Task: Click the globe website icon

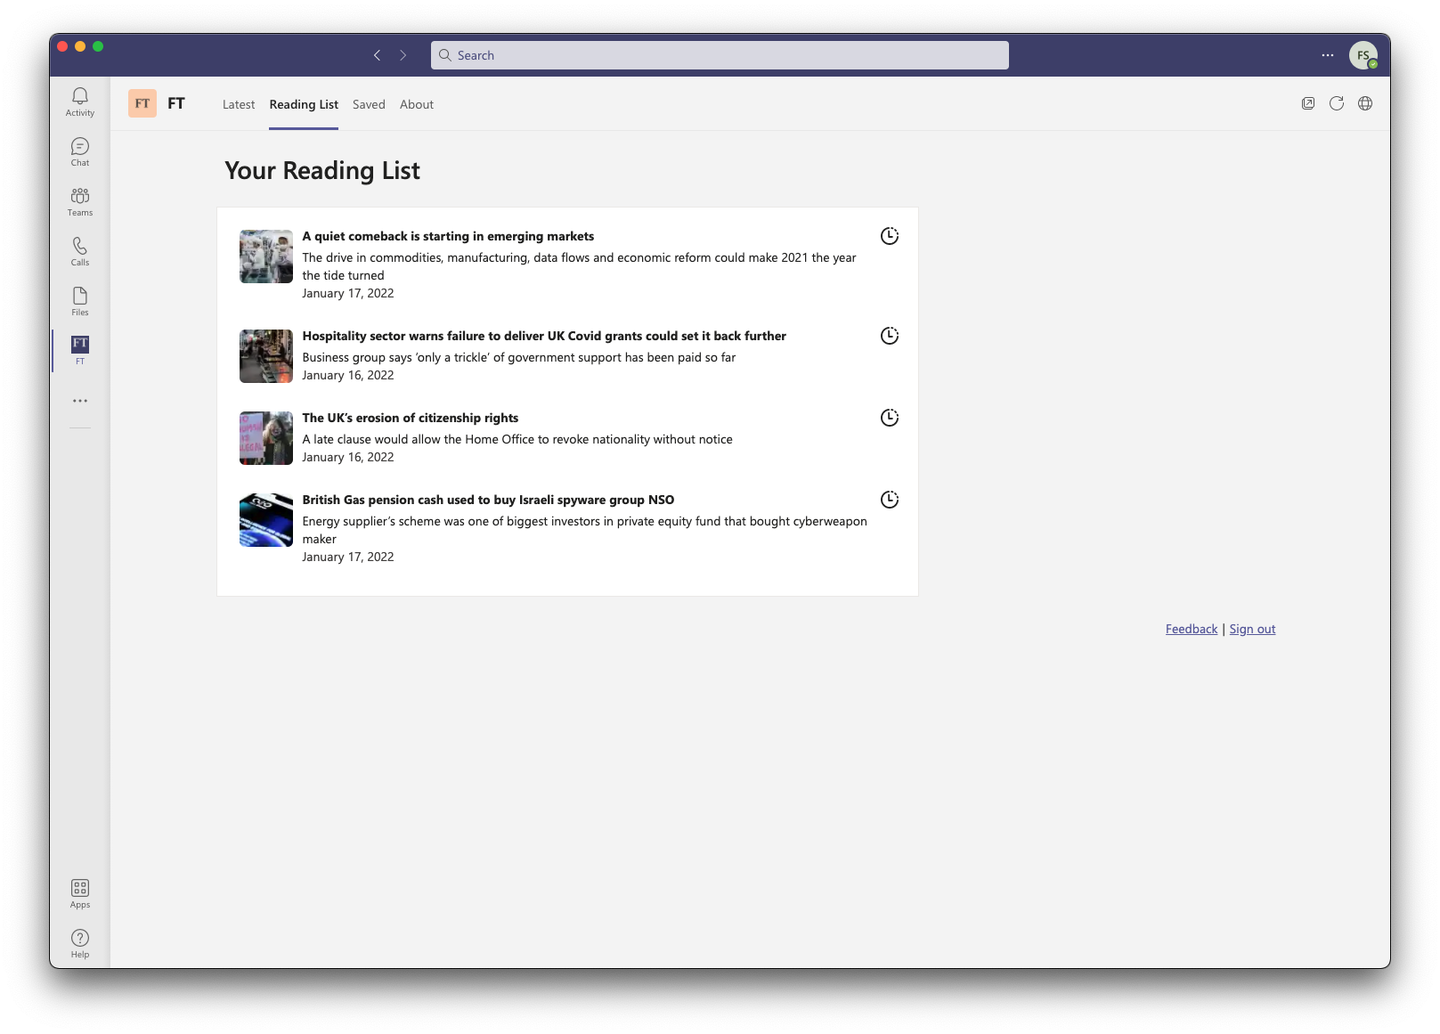Action: click(x=1365, y=104)
